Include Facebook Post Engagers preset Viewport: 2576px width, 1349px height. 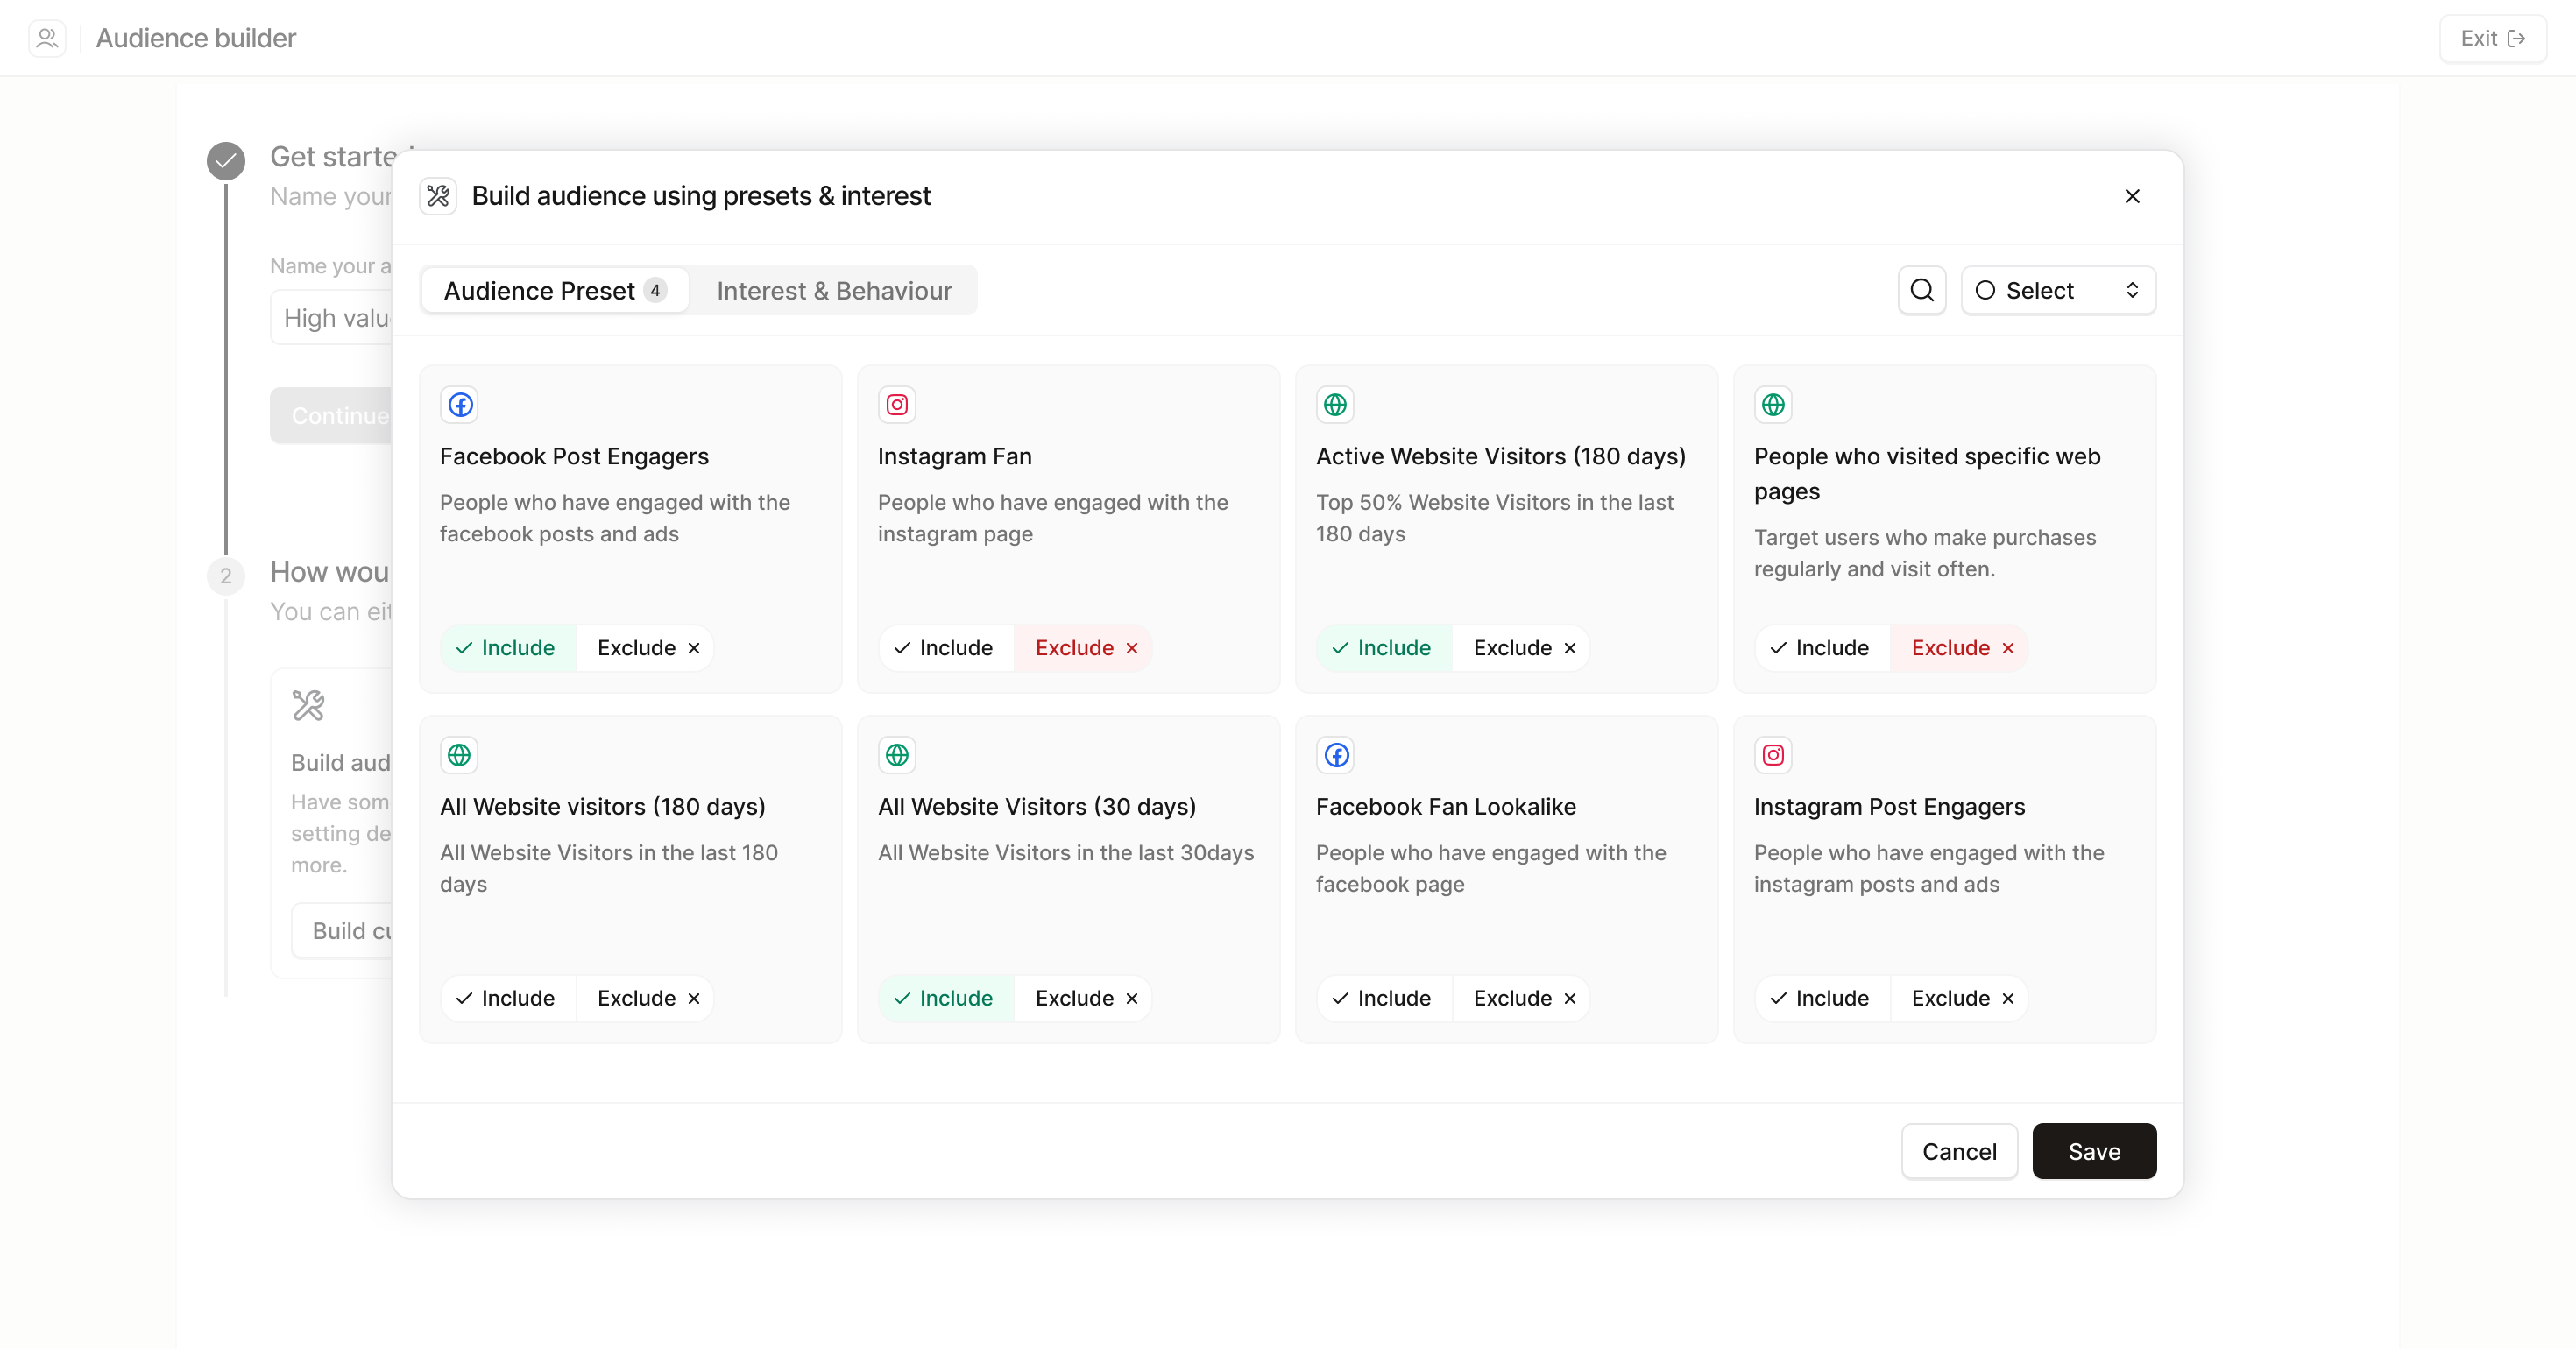[x=508, y=648]
